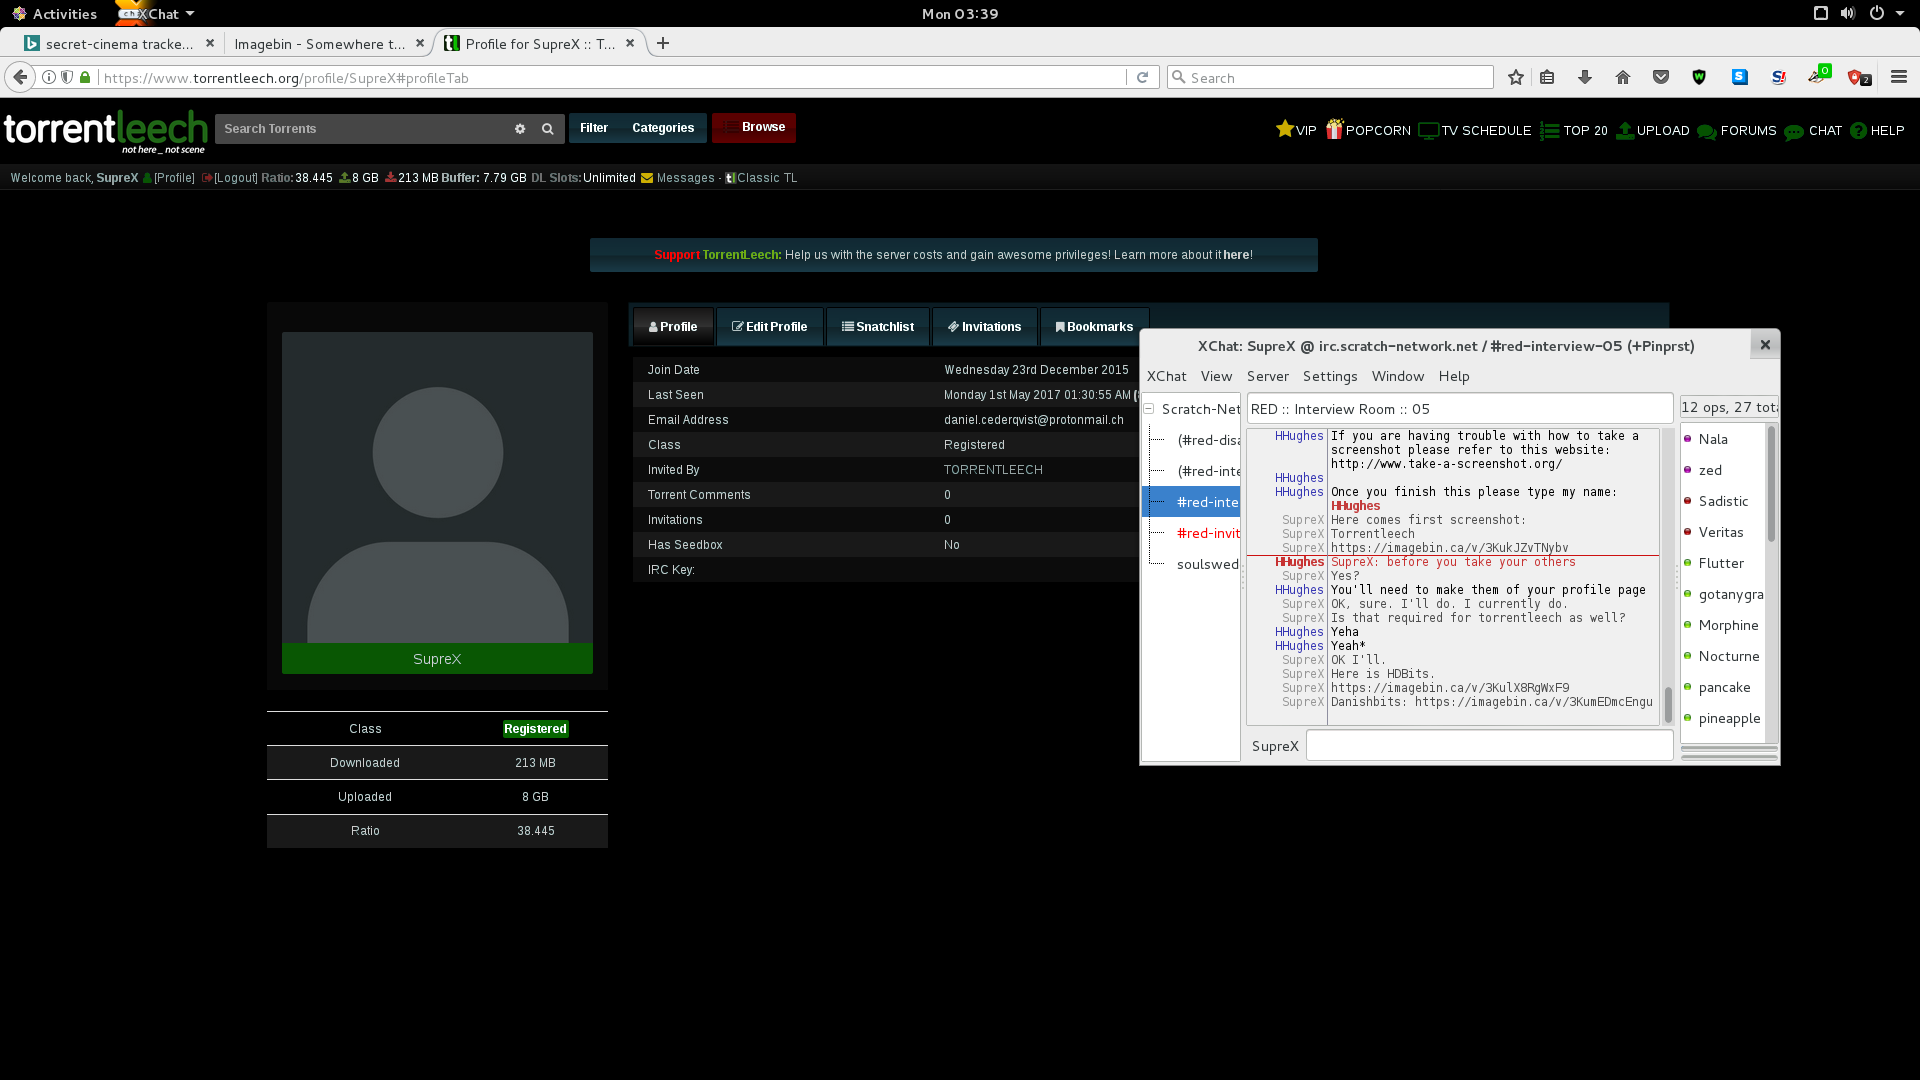The image size is (1920, 1080).
Task: Open the UPLOAD link
Action: [x=1653, y=130]
